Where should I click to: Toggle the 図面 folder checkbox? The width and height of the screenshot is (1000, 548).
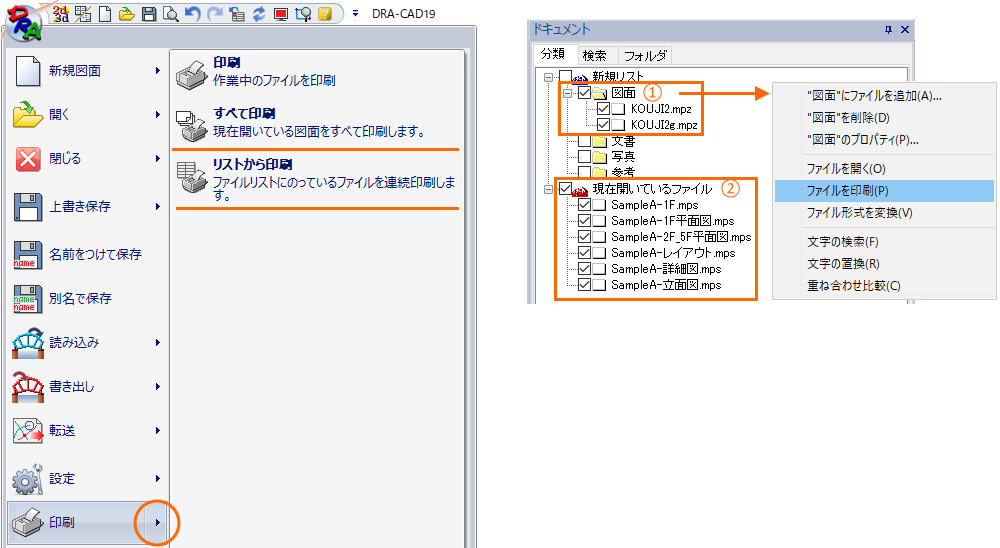(x=584, y=93)
